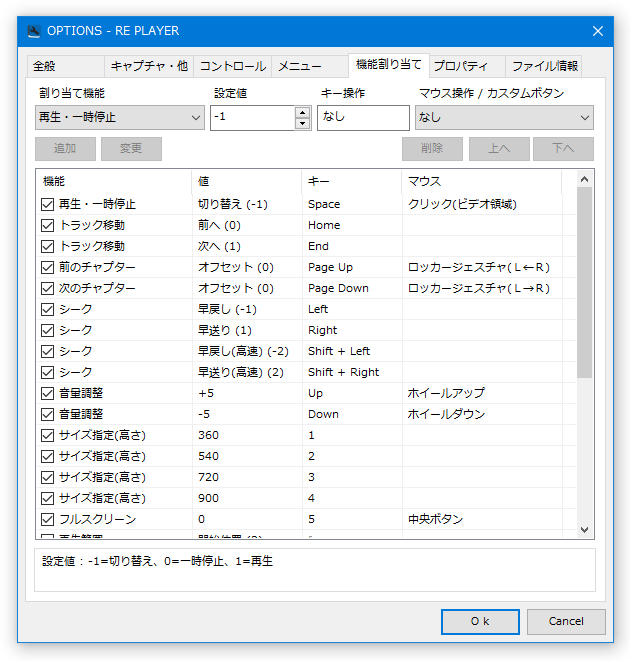Uncheck the 次のチャプター checkbox
The height and width of the screenshot is (661, 630).
(48, 288)
